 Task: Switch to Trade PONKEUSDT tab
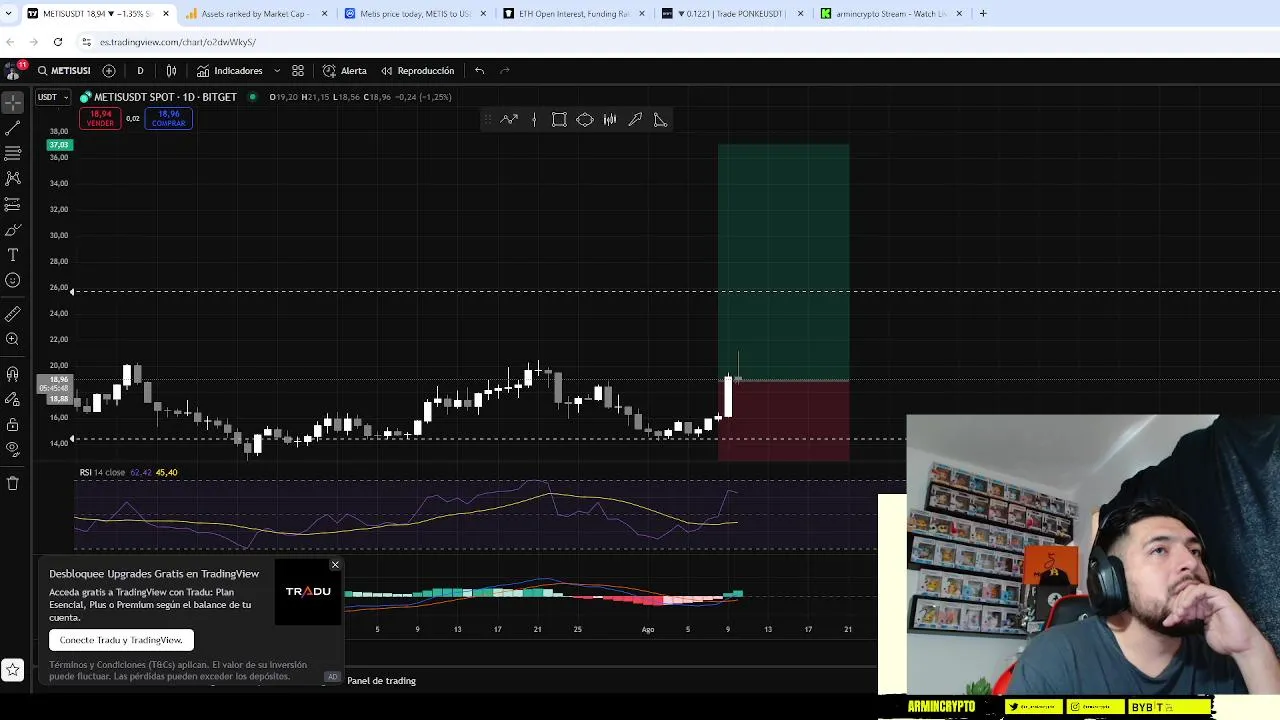click(x=732, y=14)
